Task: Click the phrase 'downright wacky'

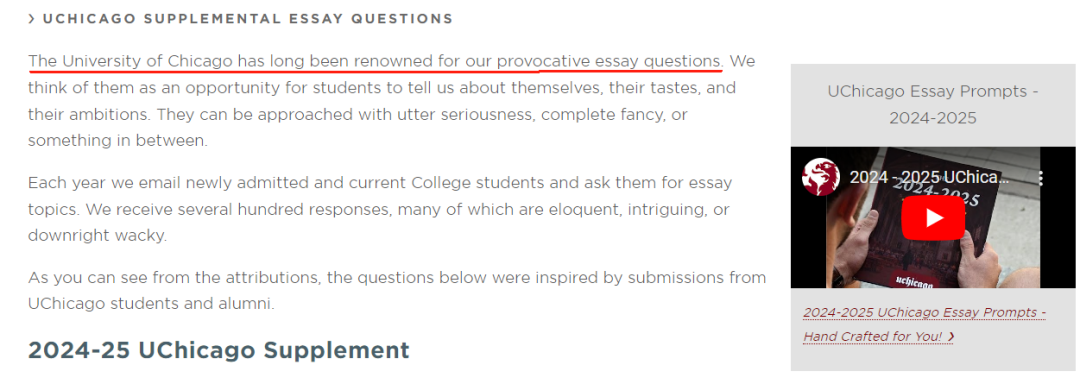Action: pyautogui.click(x=97, y=235)
